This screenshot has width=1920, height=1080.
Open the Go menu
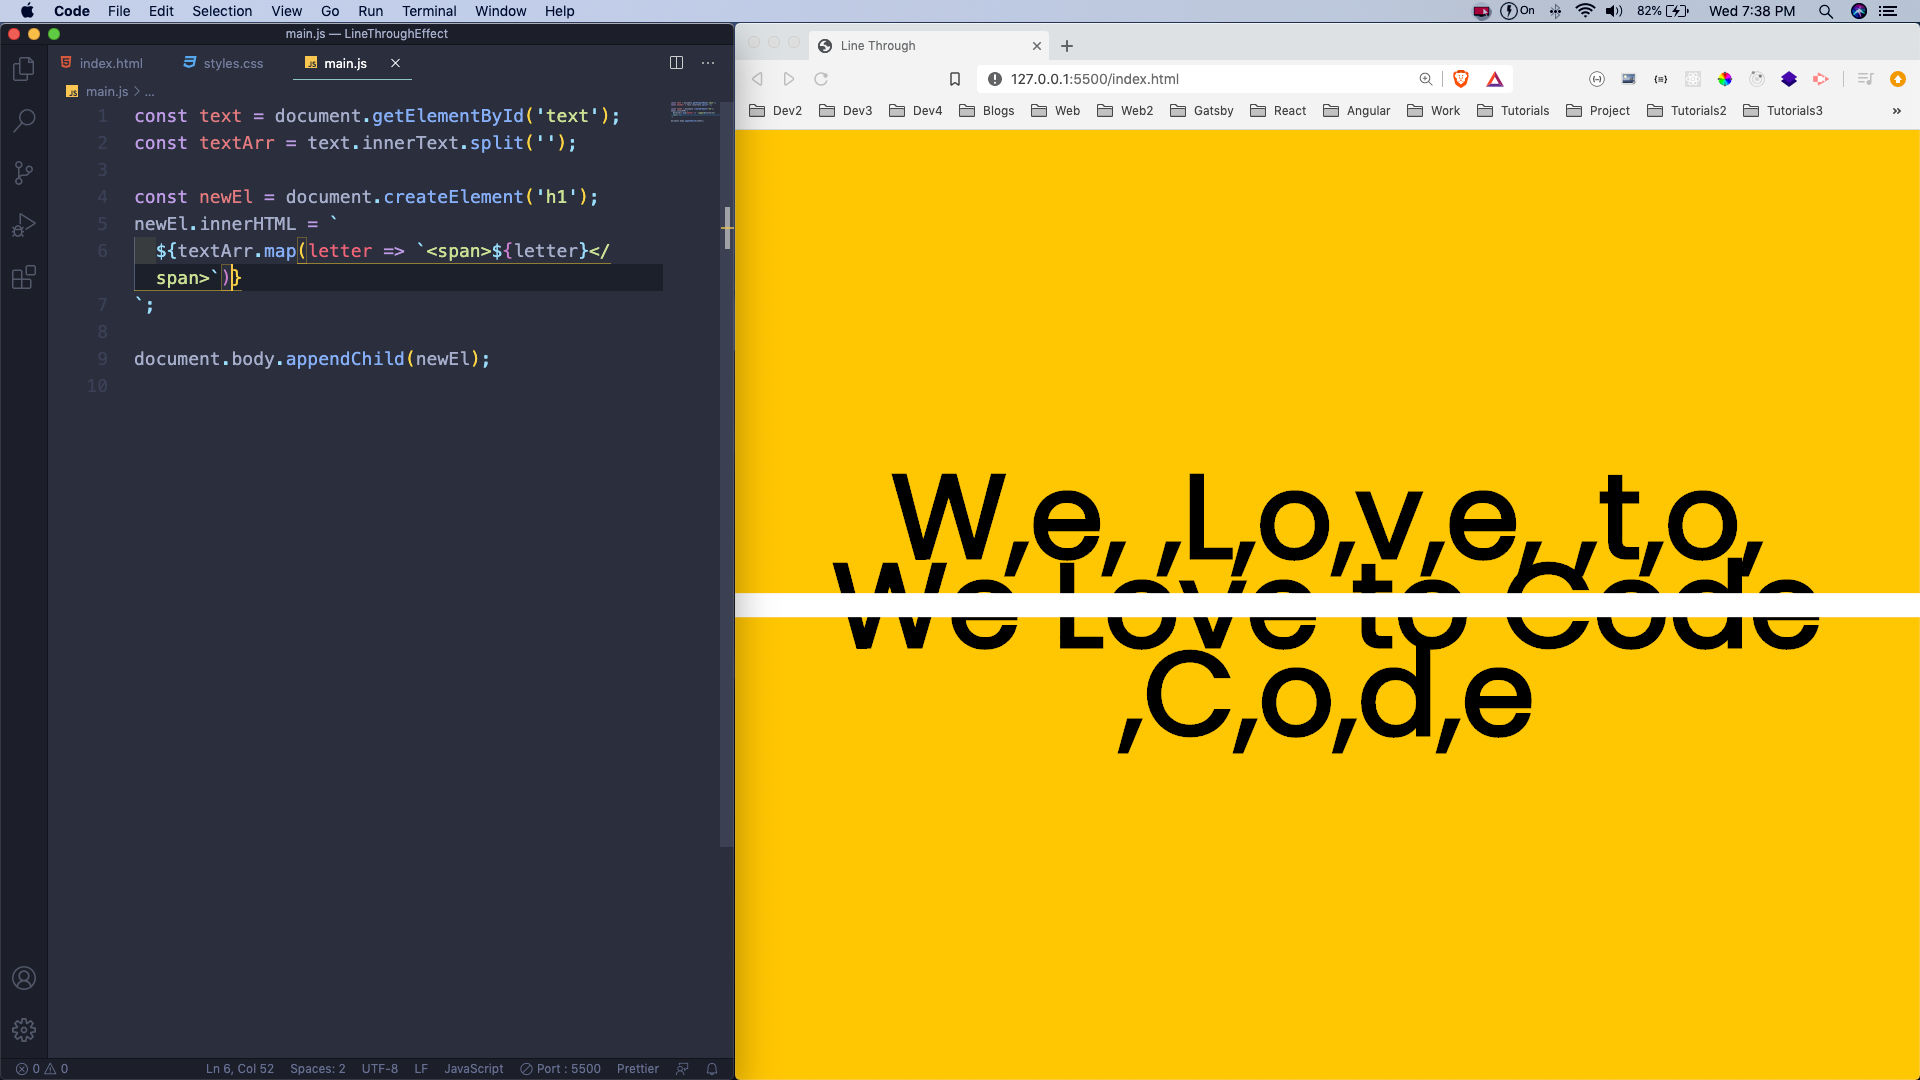coord(330,11)
